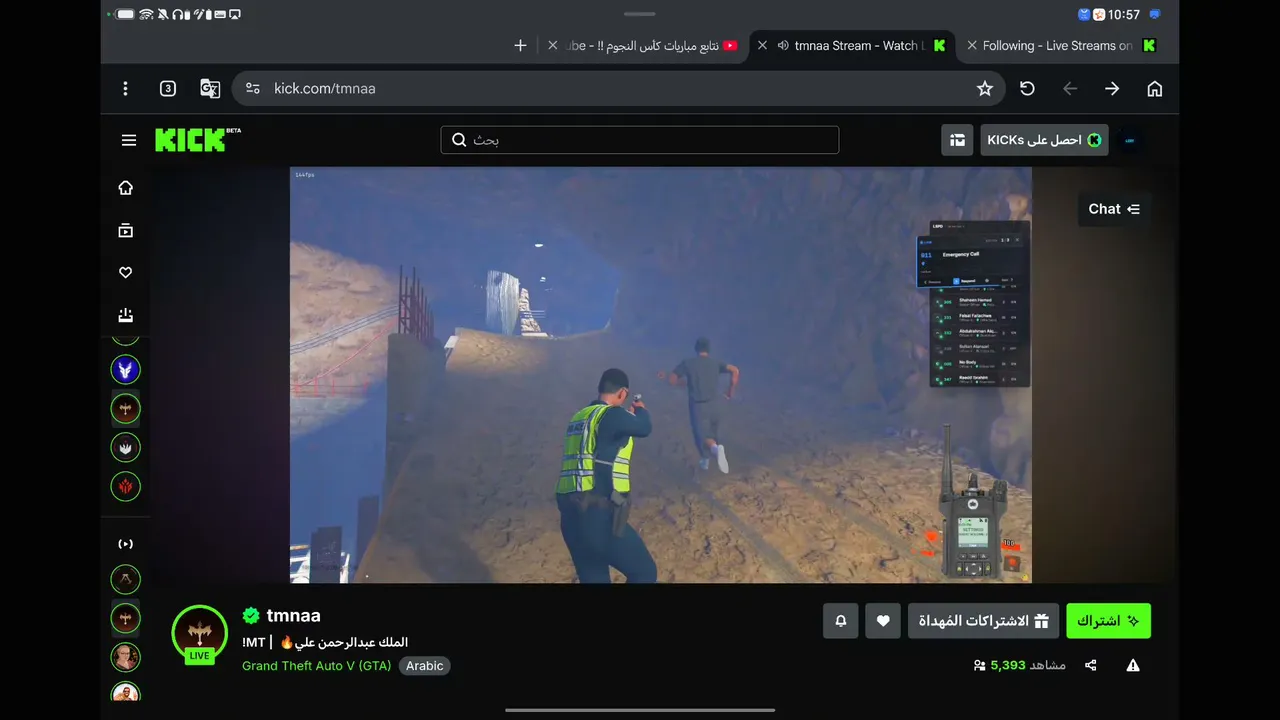Open site settings icon in address bar
This screenshot has width=1280, height=720.
253,89
